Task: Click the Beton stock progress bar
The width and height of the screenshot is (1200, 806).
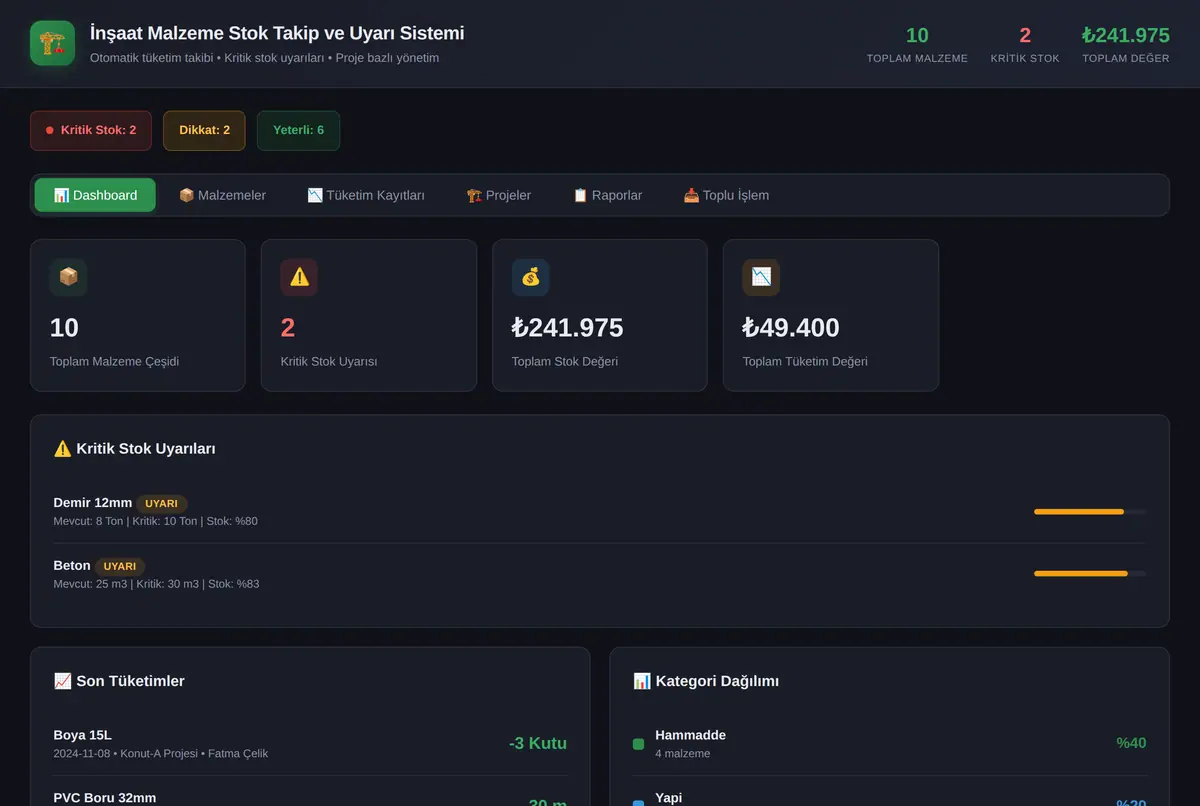Action: tap(1090, 573)
